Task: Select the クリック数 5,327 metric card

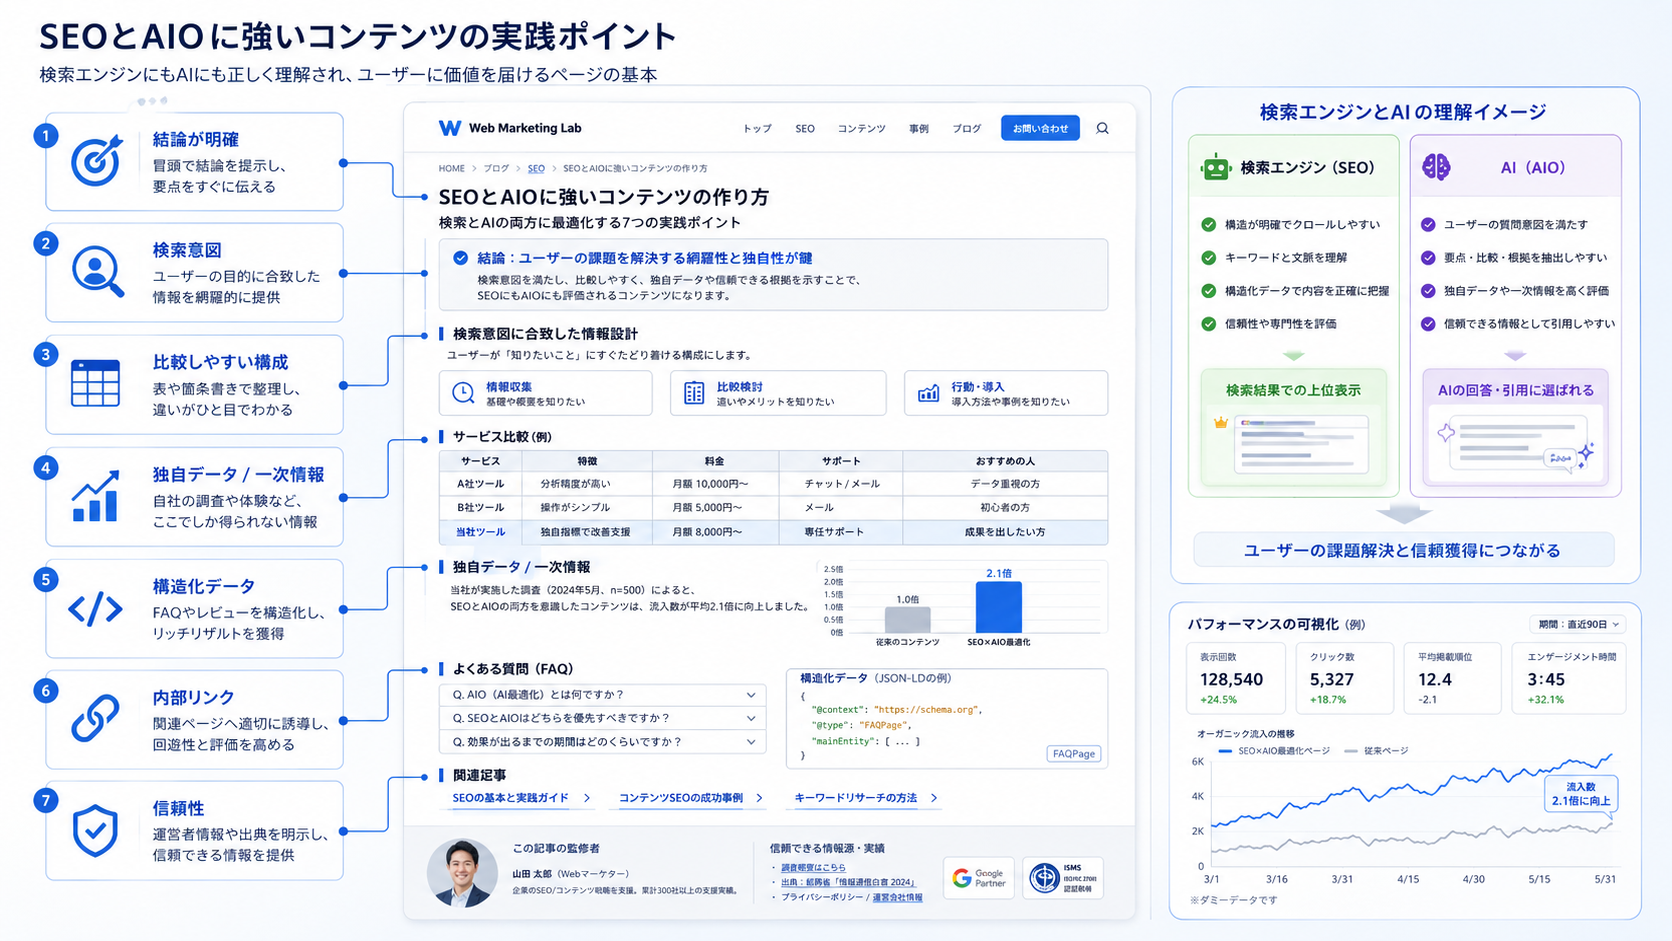Action: (1344, 677)
